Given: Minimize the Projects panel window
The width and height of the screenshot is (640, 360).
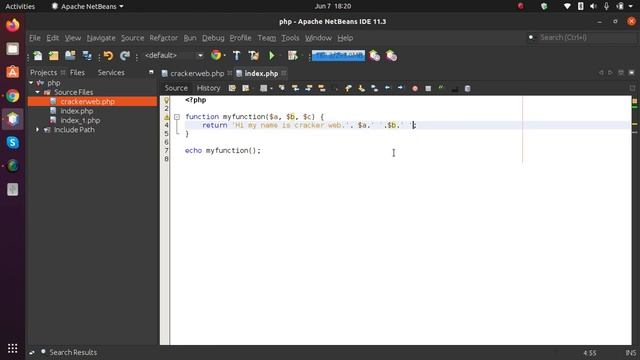Looking at the screenshot, I should (151, 72).
